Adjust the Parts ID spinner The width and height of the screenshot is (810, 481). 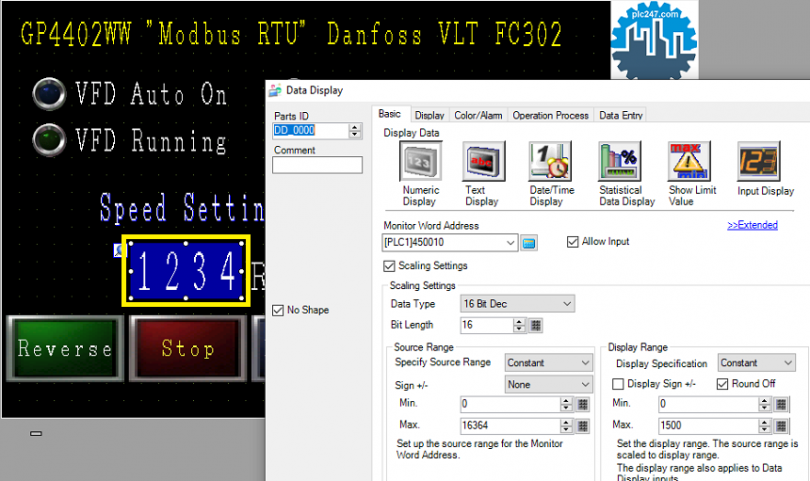pyautogui.click(x=354, y=130)
